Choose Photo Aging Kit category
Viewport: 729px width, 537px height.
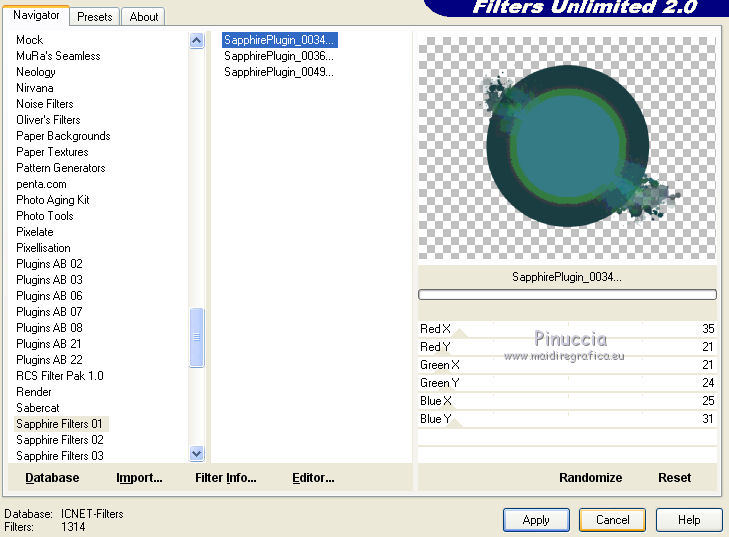pyautogui.click(x=53, y=200)
